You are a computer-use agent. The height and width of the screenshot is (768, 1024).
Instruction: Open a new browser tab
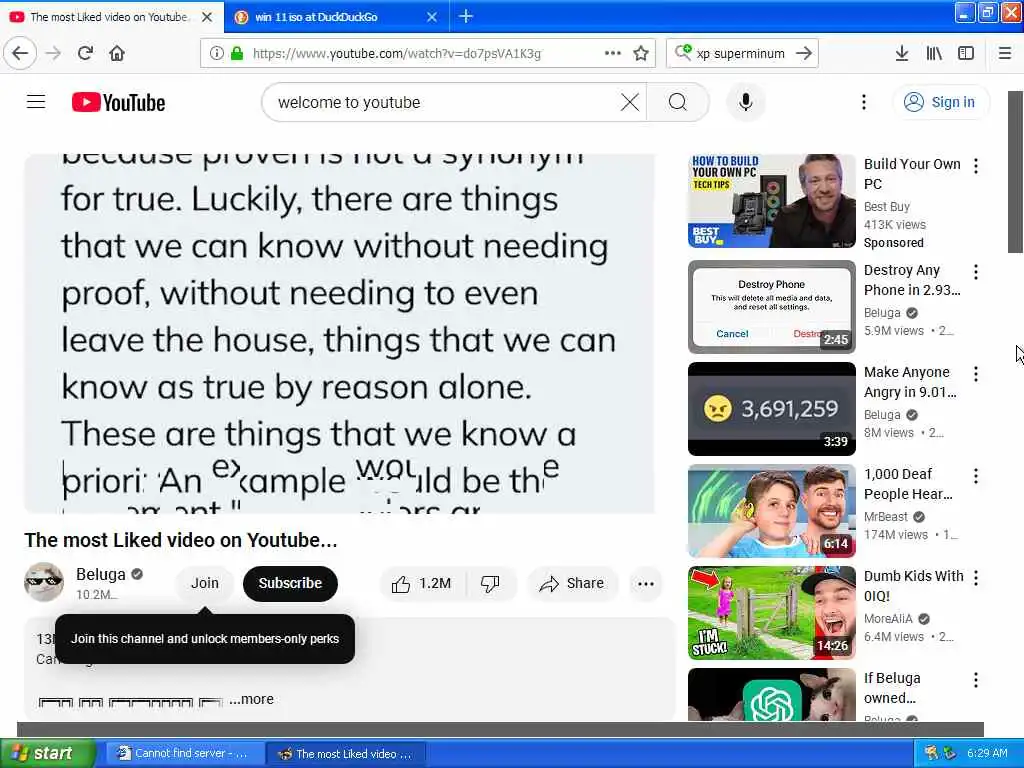(x=466, y=16)
